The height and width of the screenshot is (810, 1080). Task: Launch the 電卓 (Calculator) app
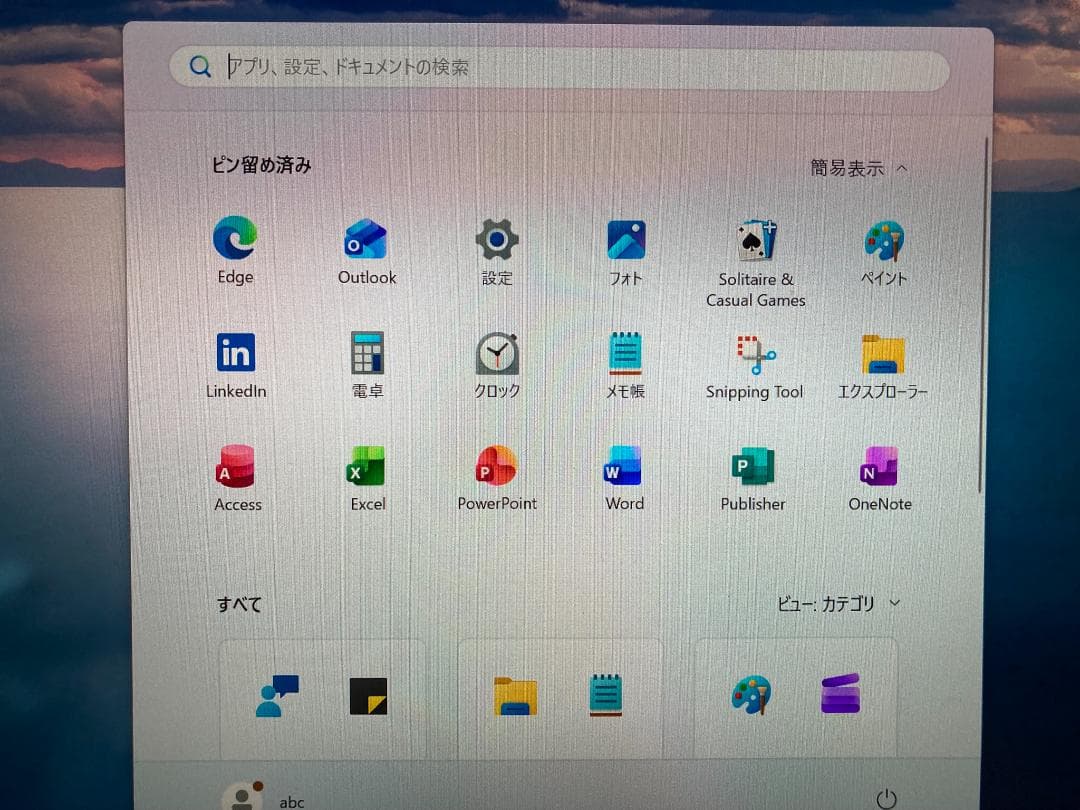pos(367,366)
